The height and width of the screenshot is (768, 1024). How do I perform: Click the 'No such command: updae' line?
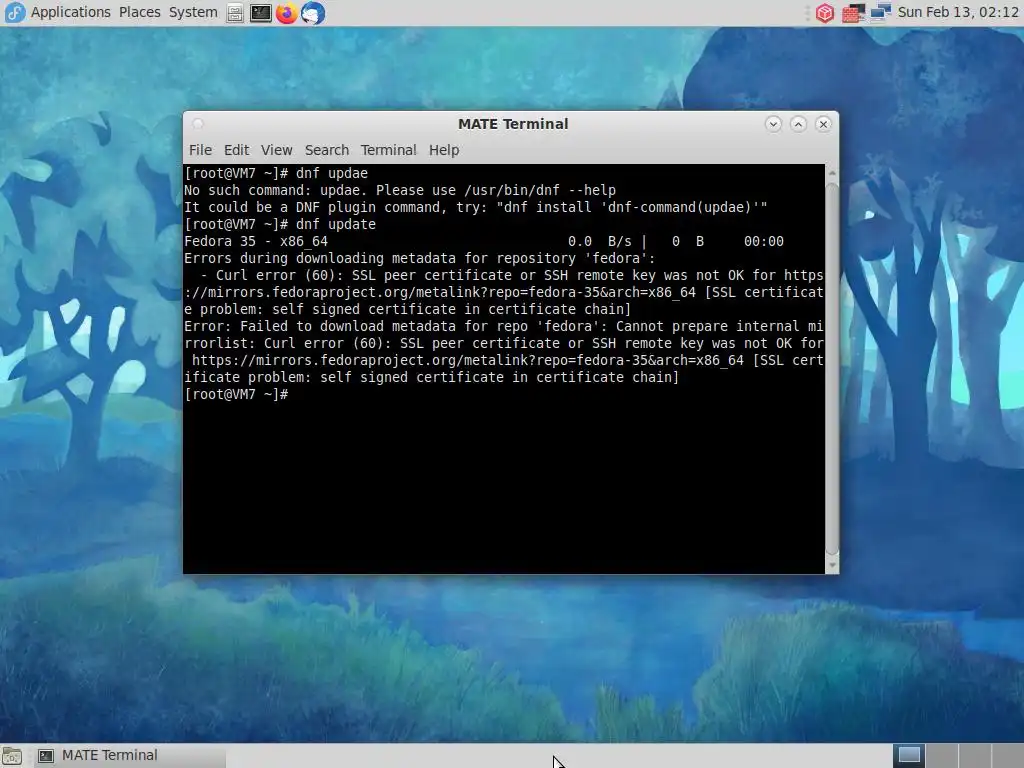pyautogui.click(x=400, y=190)
